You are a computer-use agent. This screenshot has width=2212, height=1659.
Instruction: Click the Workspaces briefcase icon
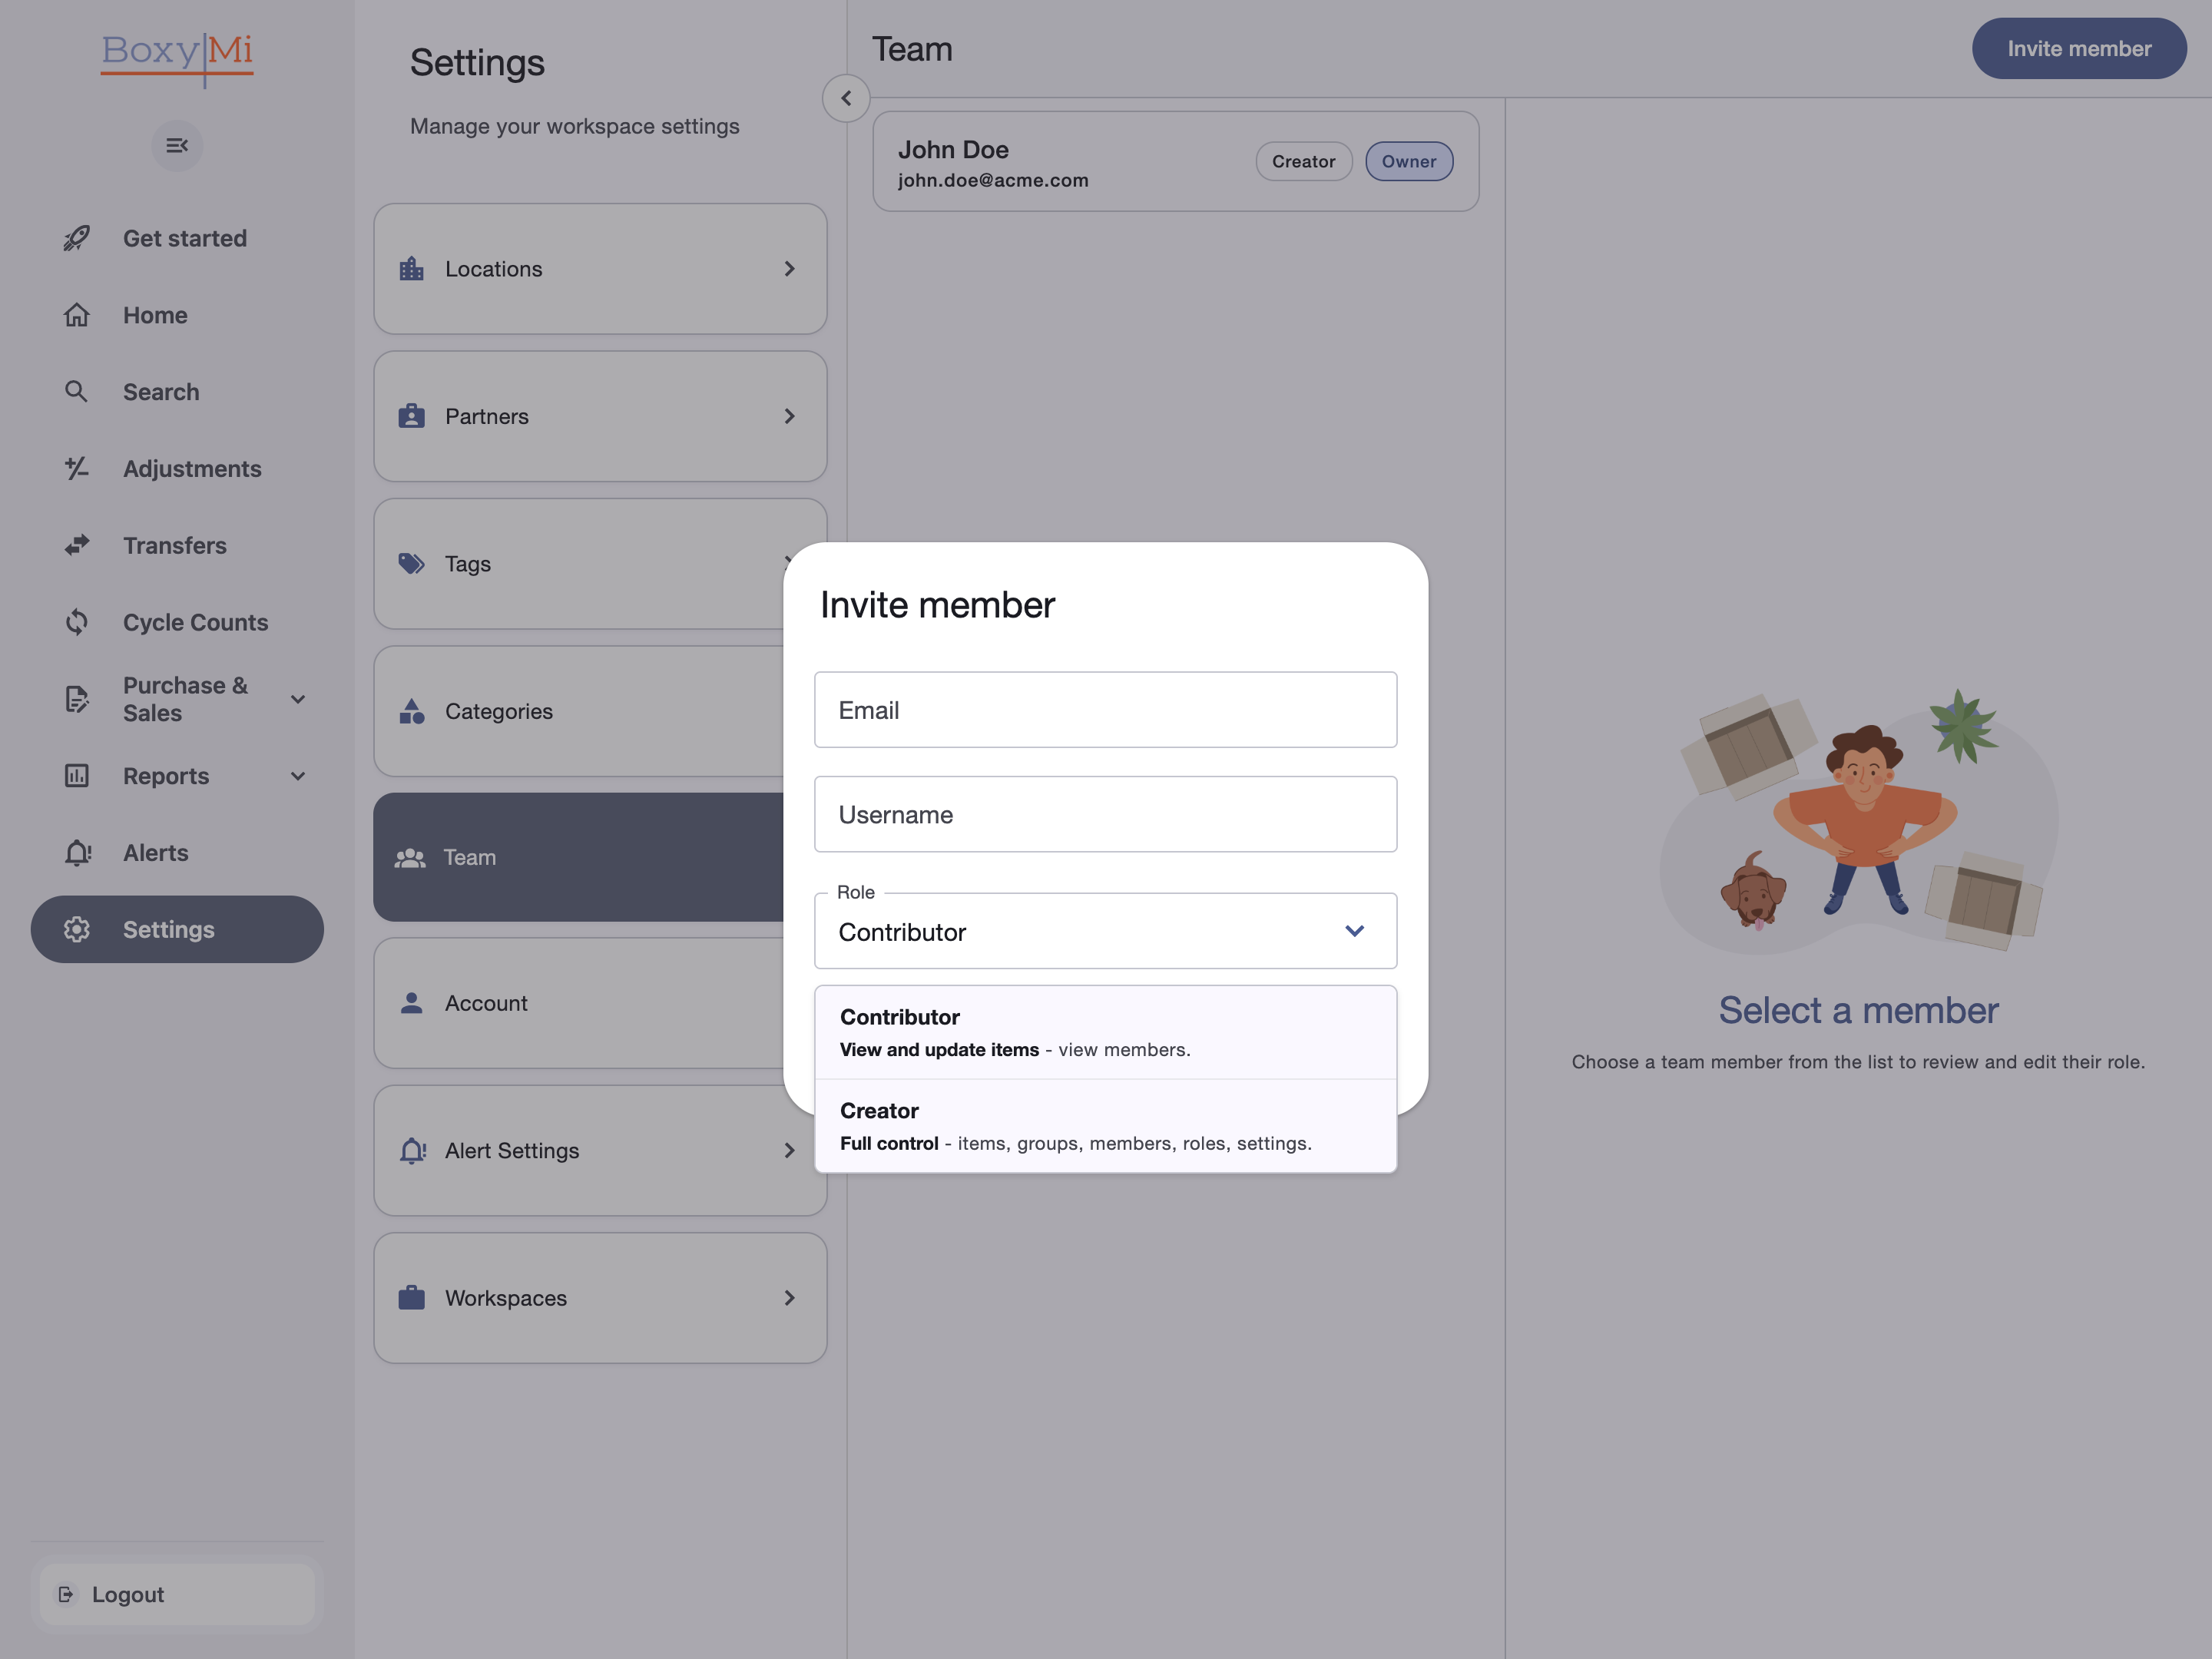412,1298
